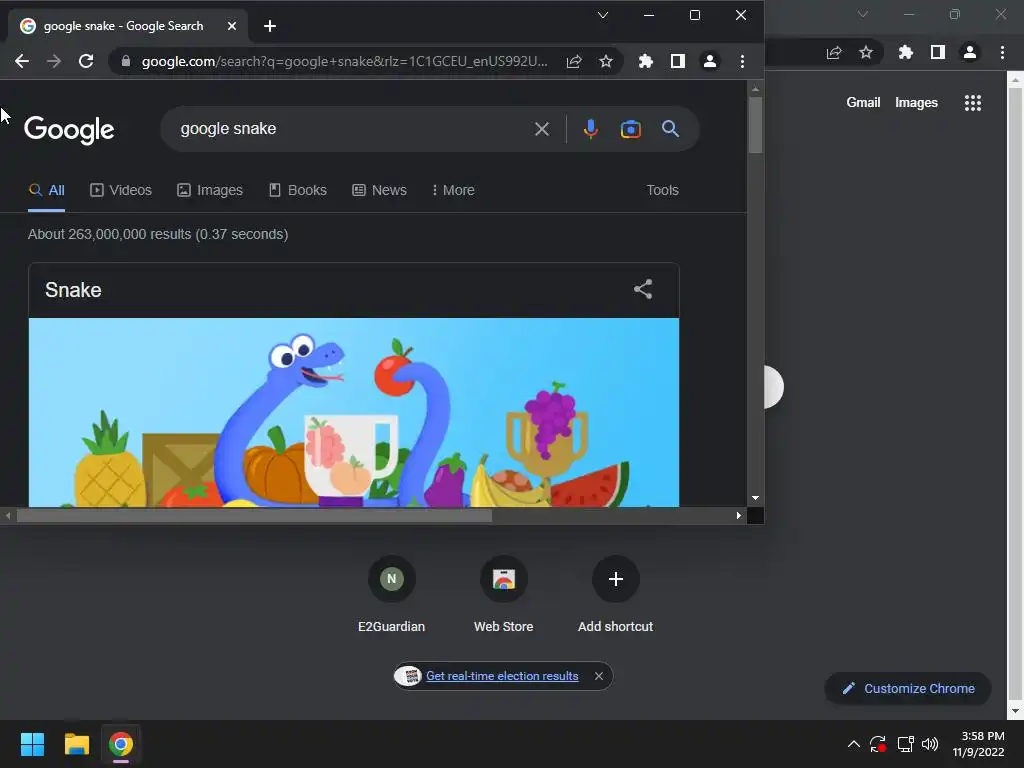Viewport: 1024px width, 768px height.
Task: Switch to Images results tab
Action: click(x=210, y=190)
